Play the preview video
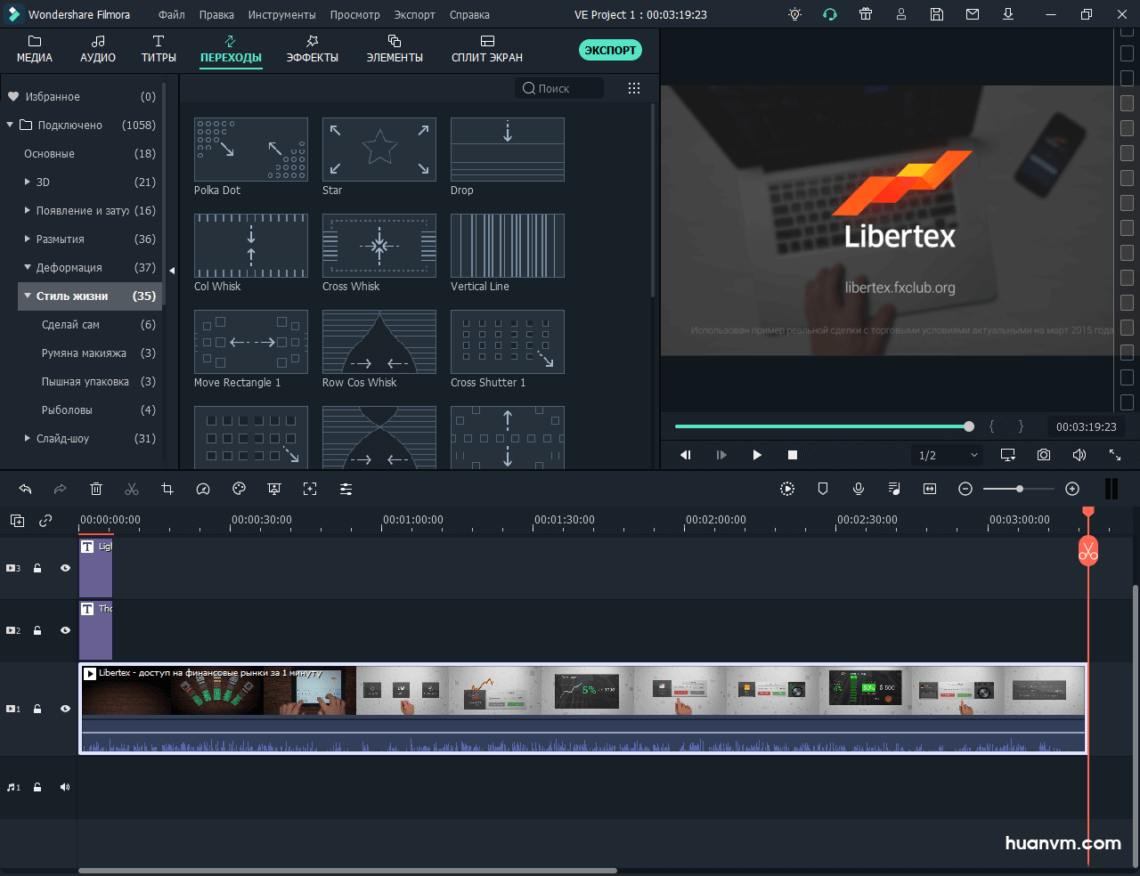Screen dimensions: 1140x876 pyautogui.click(x=757, y=455)
